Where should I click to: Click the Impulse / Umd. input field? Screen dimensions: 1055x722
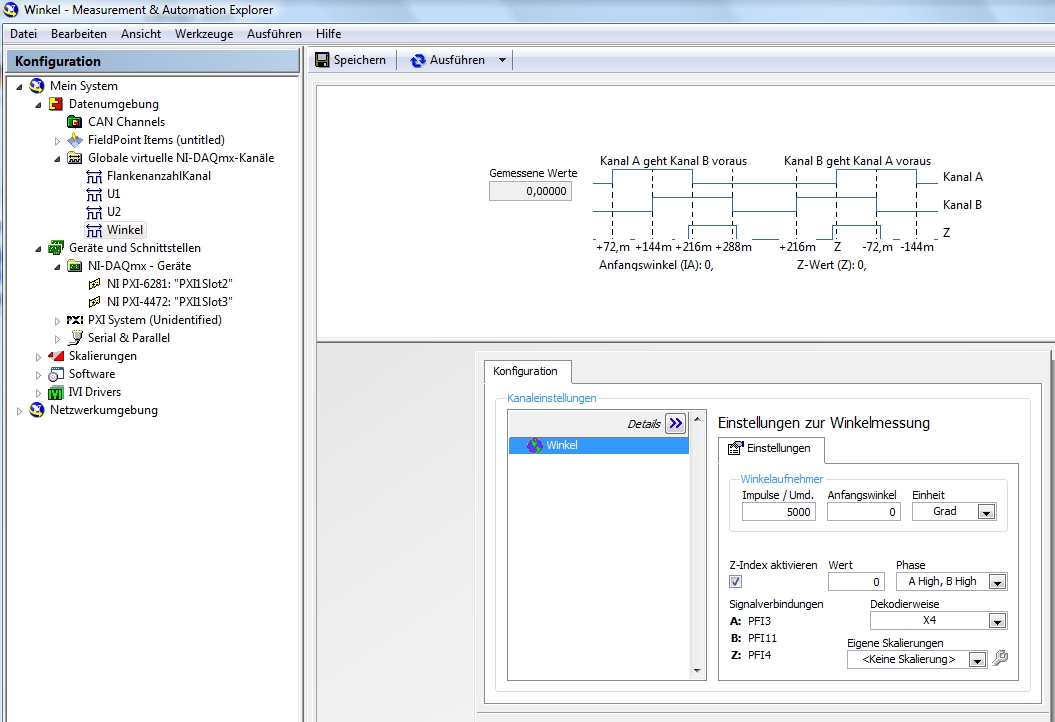click(778, 512)
